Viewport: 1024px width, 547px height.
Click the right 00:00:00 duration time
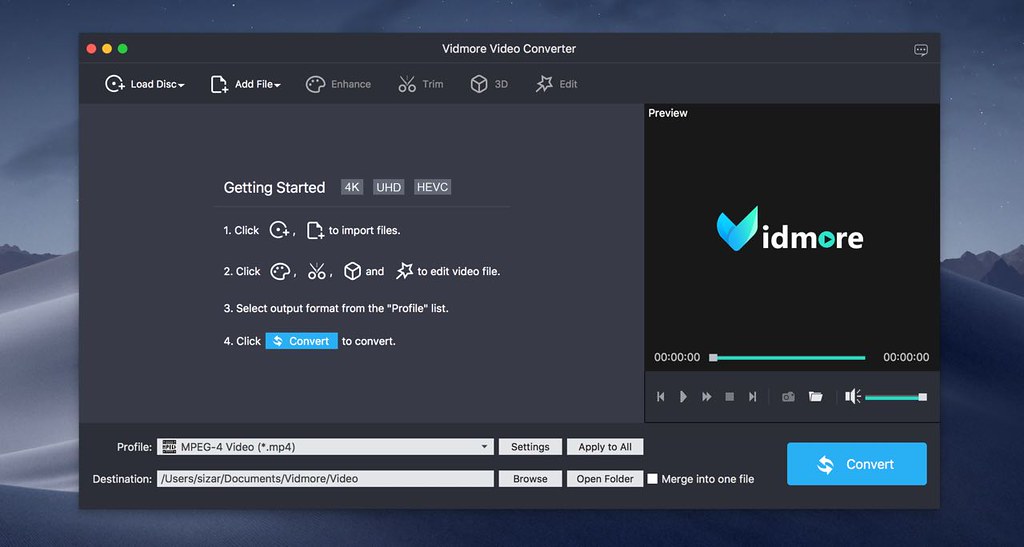pyautogui.click(x=906, y=357)
